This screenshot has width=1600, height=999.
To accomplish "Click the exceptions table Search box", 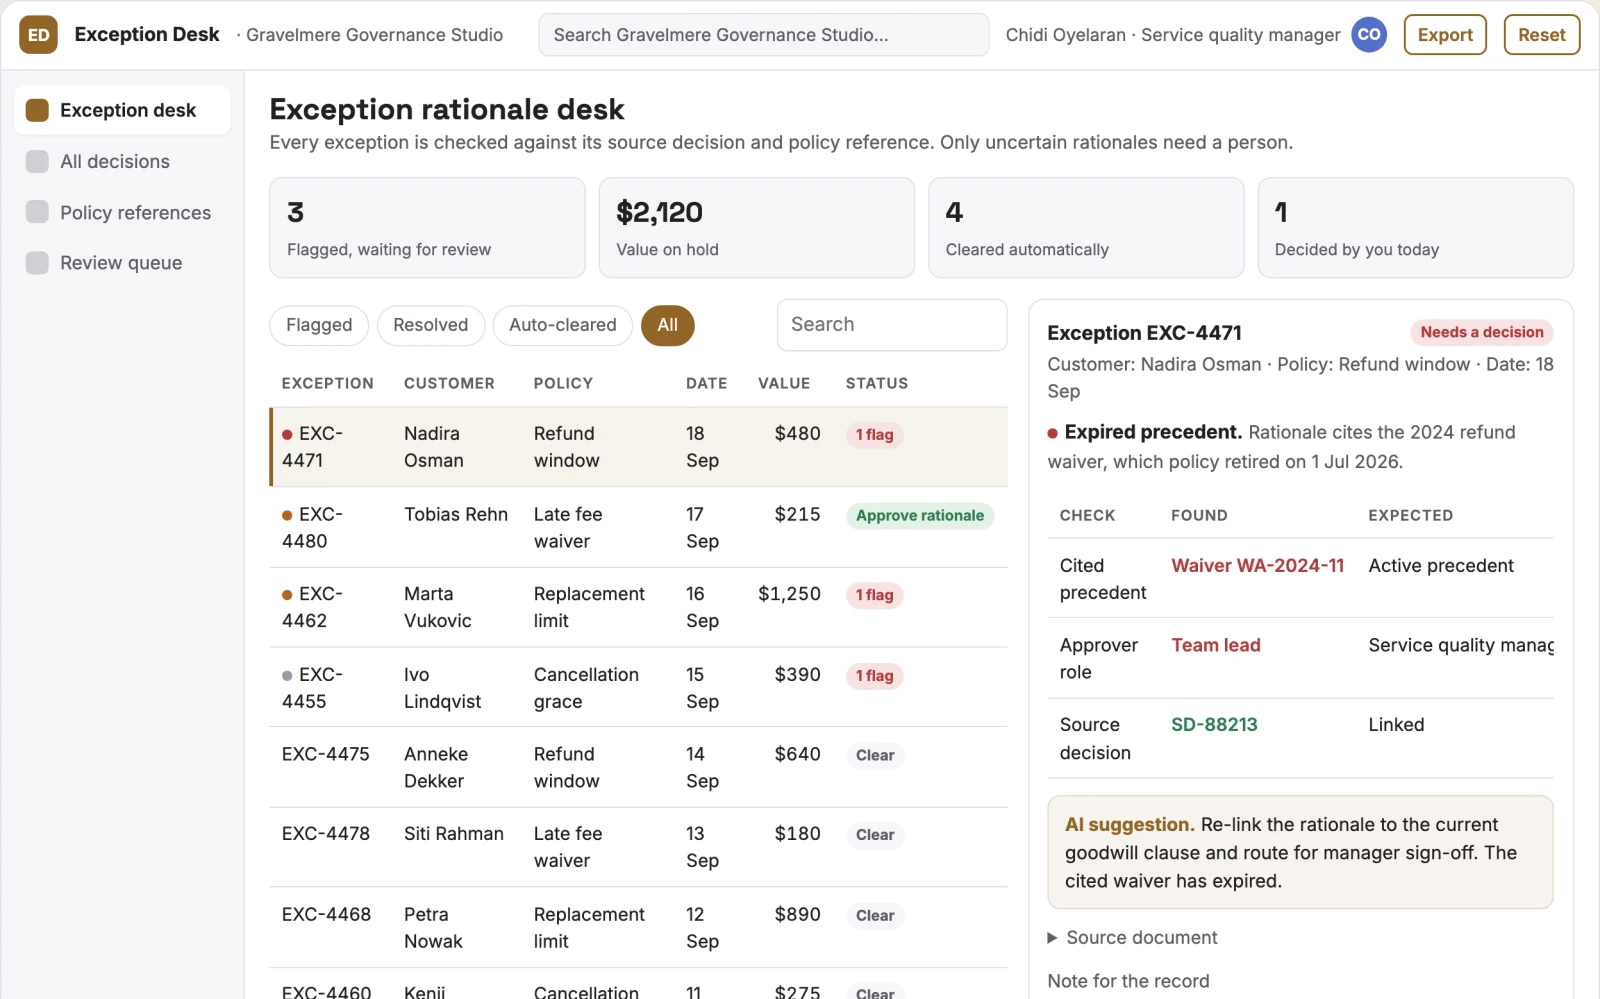I will pyautogui.click(x=892, y=325).
